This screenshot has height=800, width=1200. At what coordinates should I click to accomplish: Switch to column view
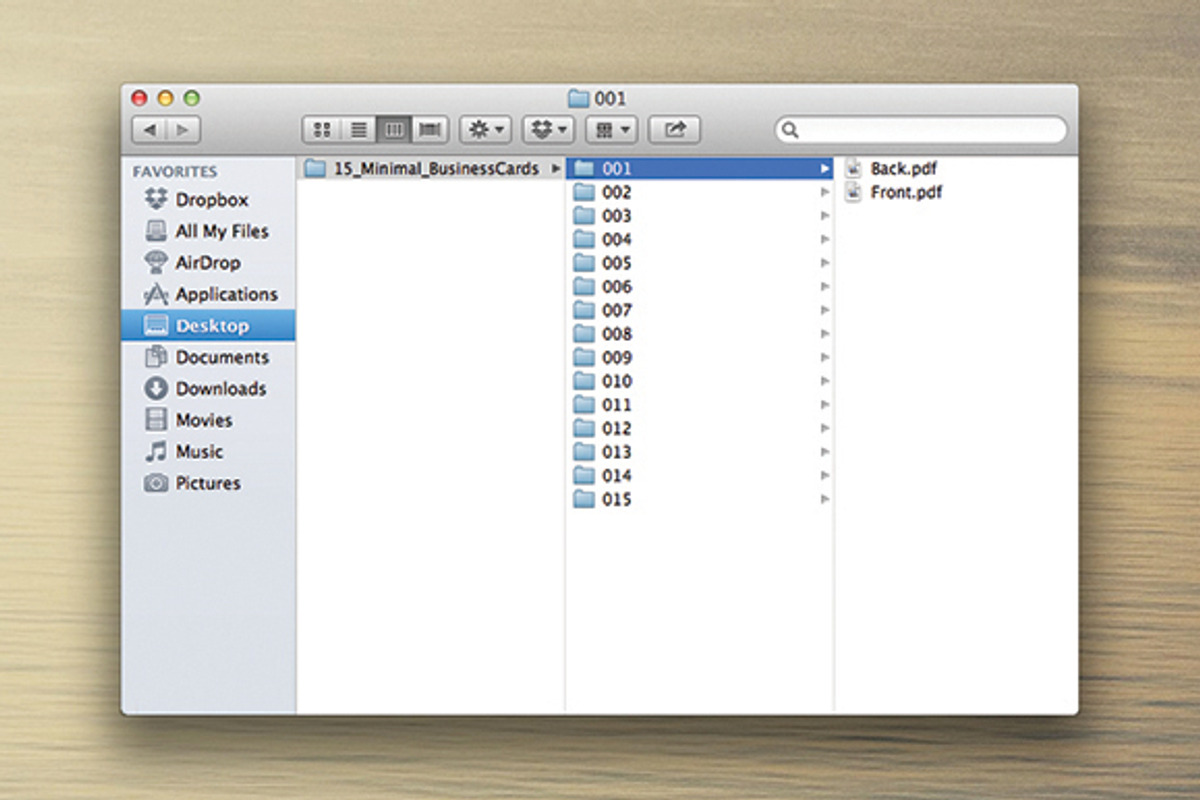pyautogui.click(x=395, y=130)
